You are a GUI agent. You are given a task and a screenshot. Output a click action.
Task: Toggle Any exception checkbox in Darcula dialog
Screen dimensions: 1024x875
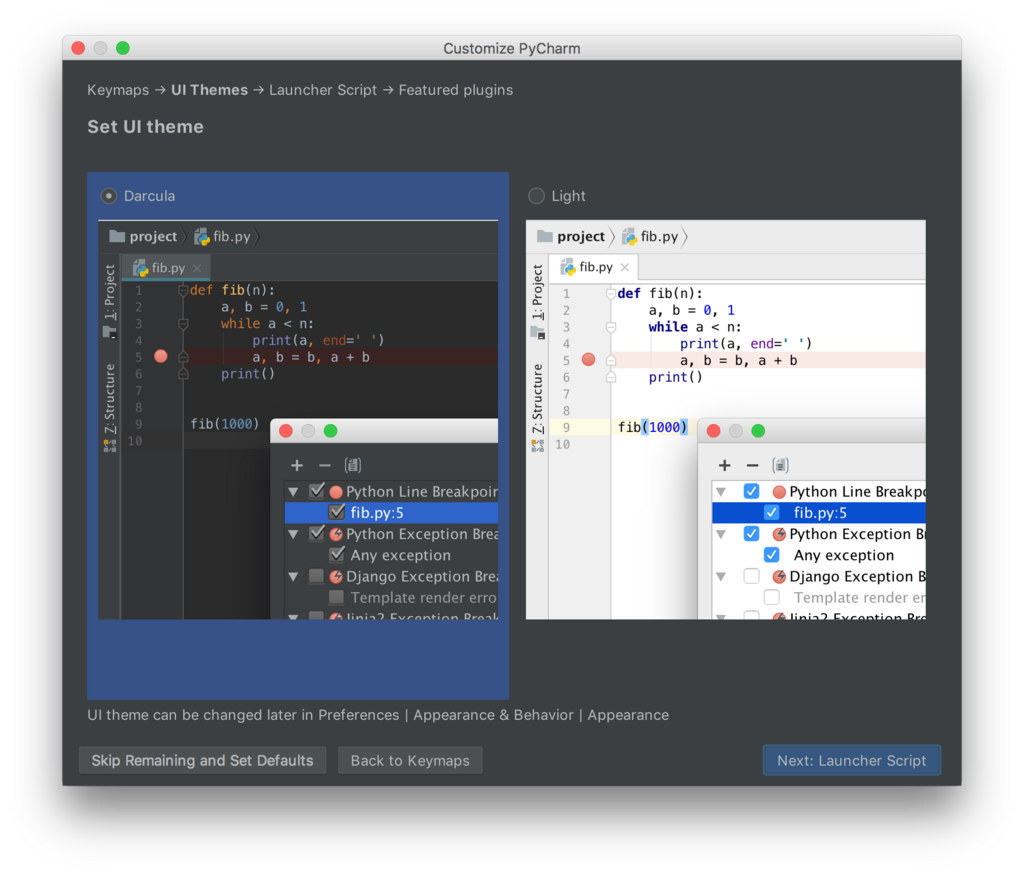[337, 554]
